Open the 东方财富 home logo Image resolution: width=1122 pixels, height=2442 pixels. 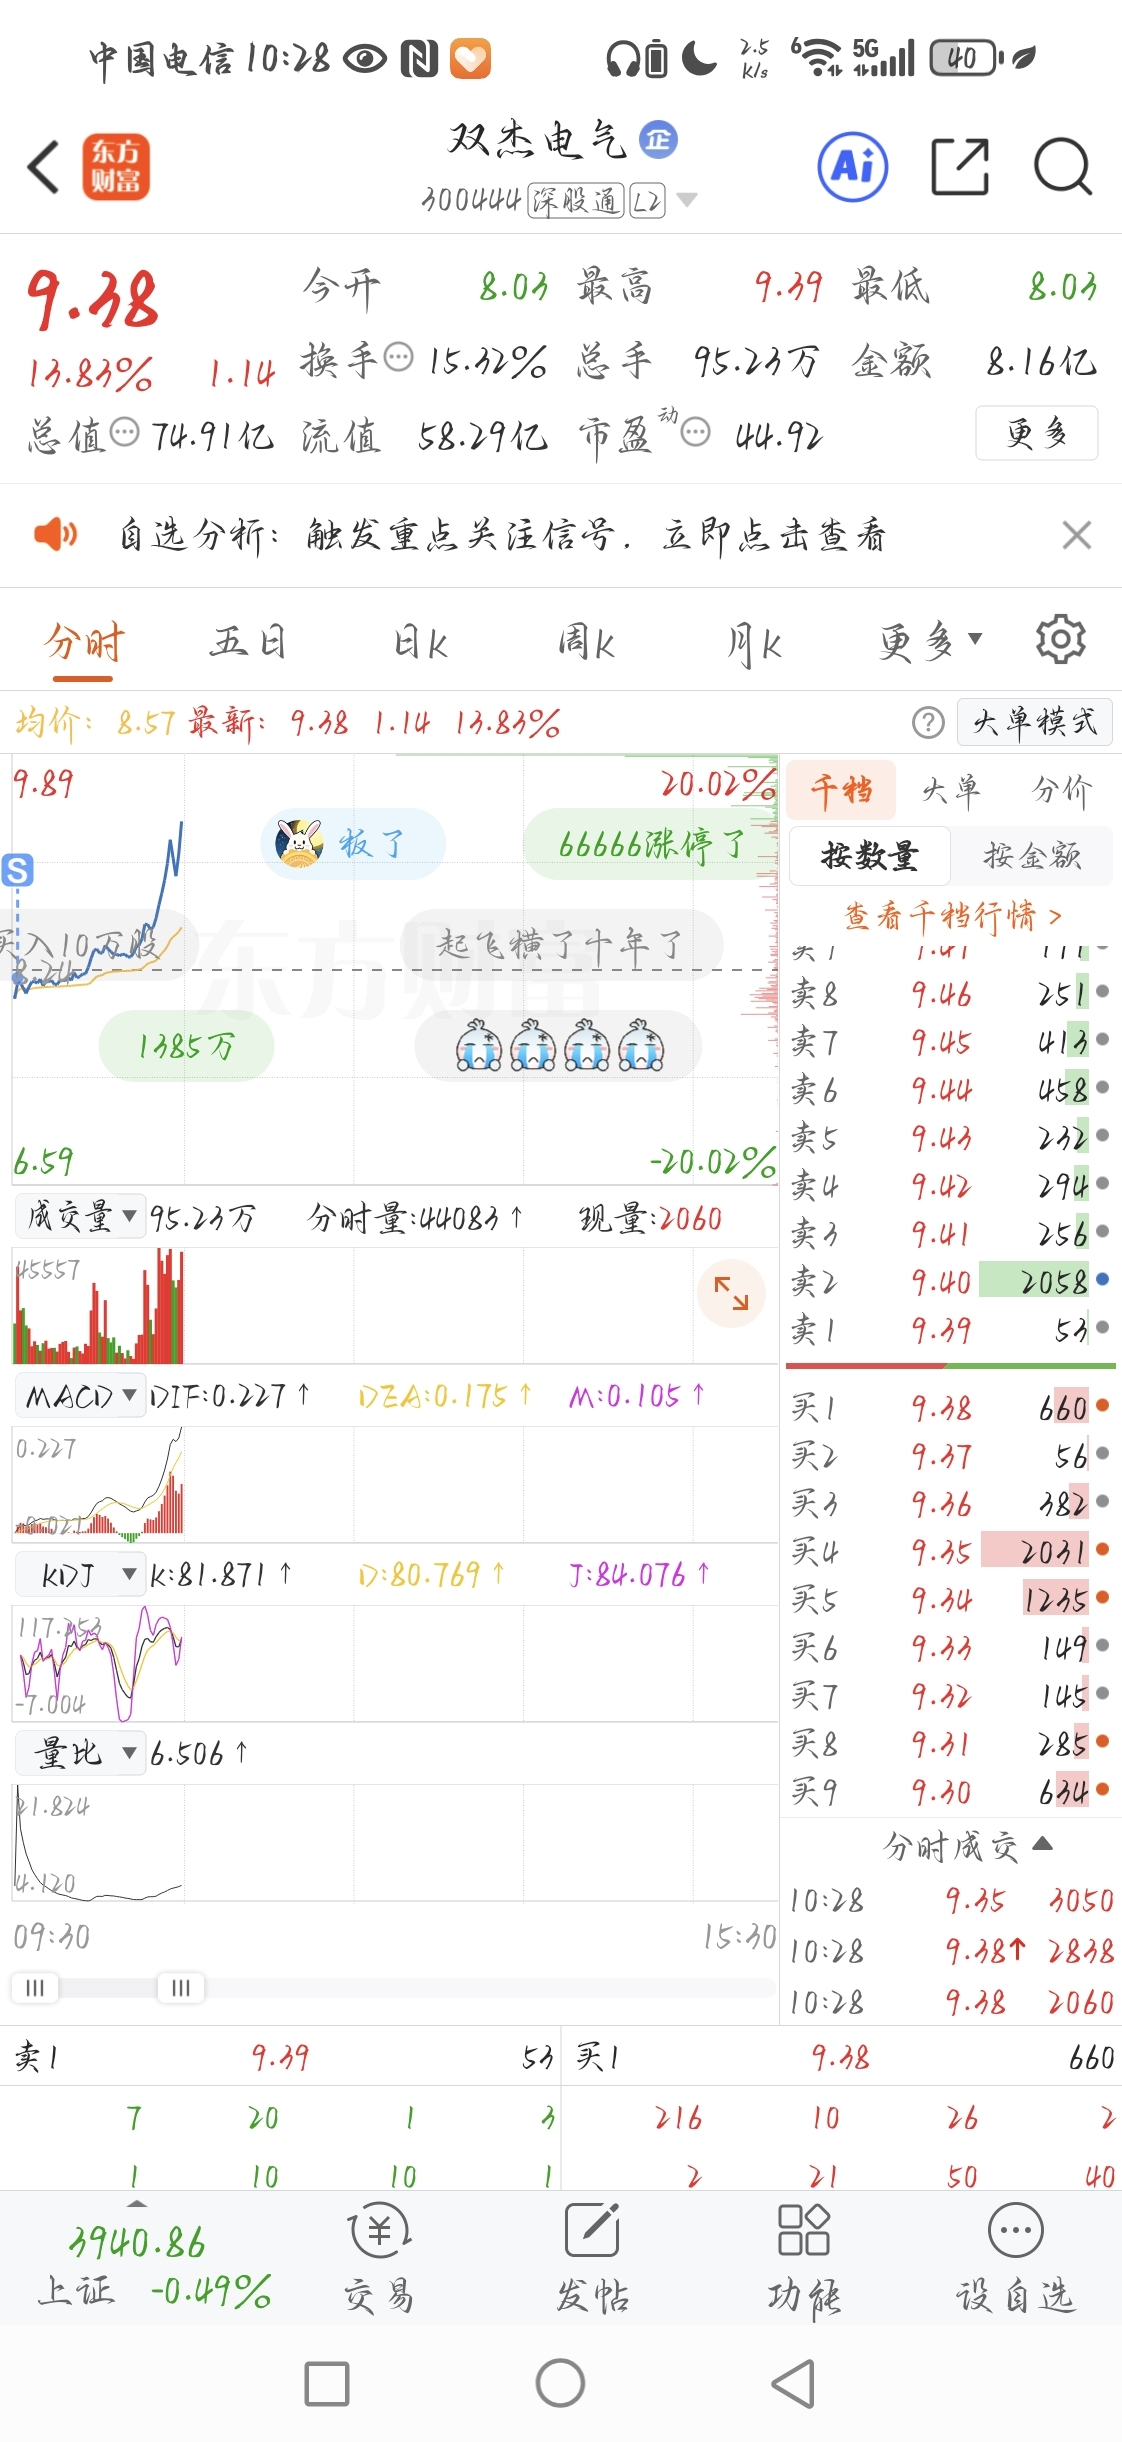116,167
